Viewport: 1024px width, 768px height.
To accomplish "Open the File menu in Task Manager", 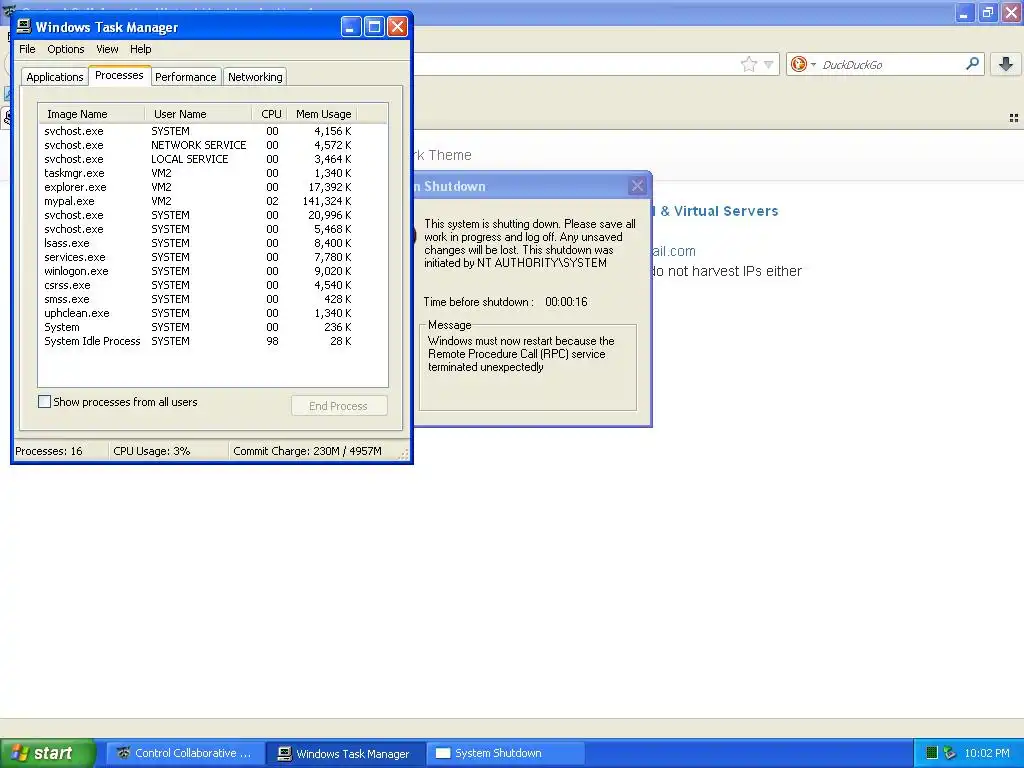I will coord(27,49).
